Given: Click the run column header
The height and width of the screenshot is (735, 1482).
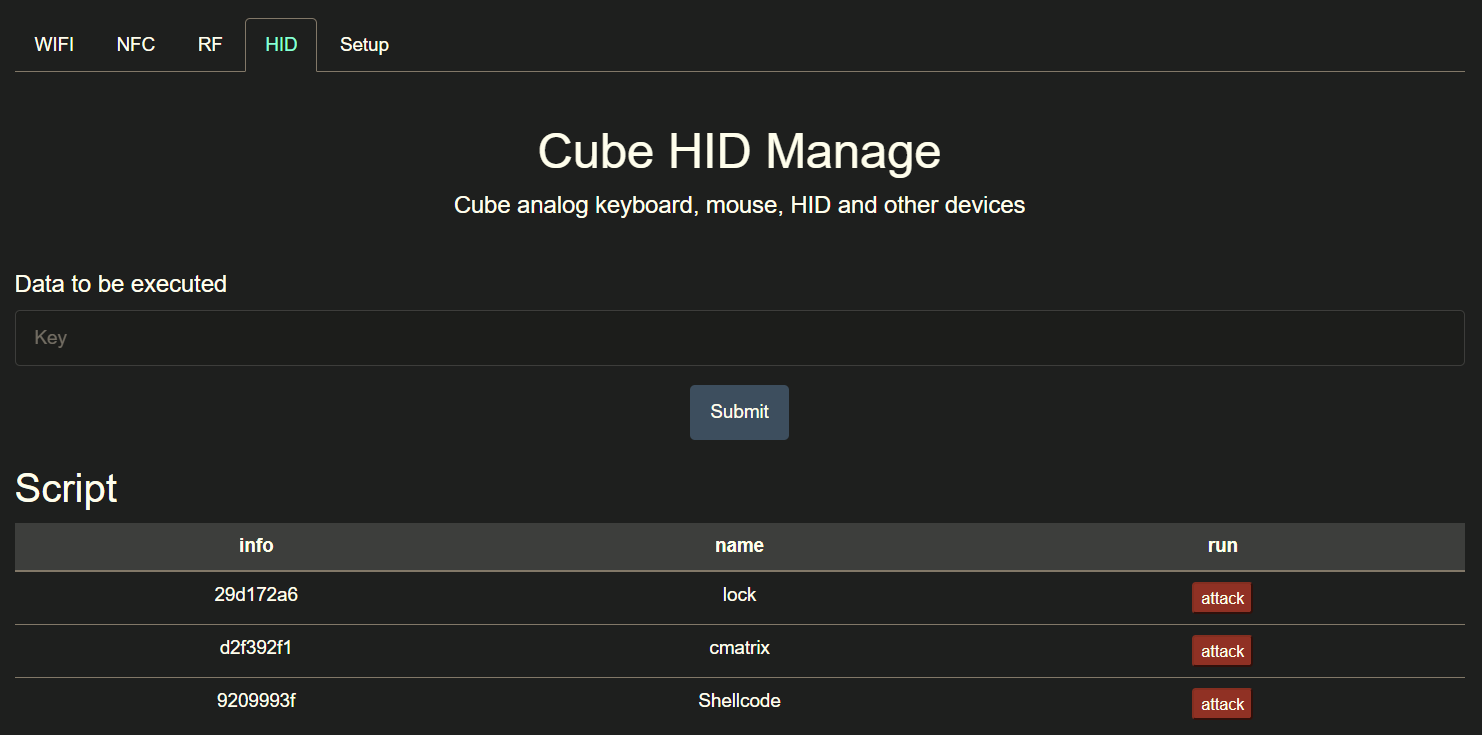Looking at the screenshot, I should tap(1222, 546).
